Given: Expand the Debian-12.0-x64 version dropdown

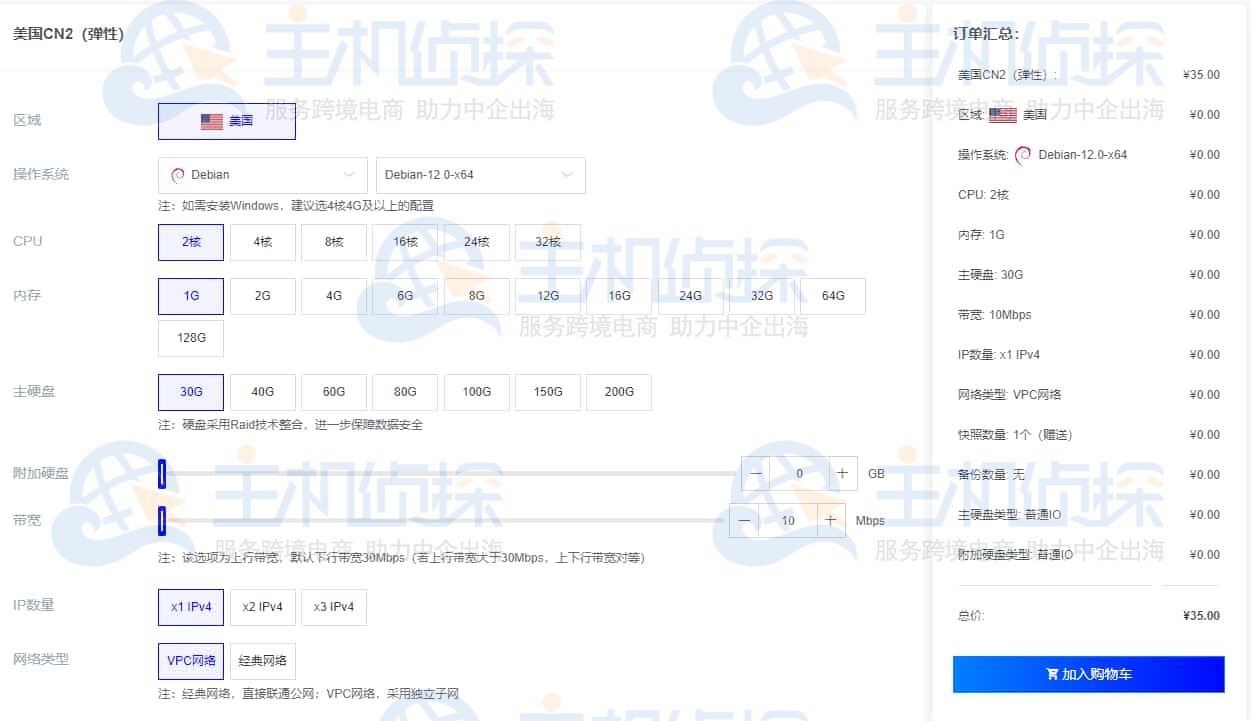Looking at the screenshot, I should [x=480, y=174].
